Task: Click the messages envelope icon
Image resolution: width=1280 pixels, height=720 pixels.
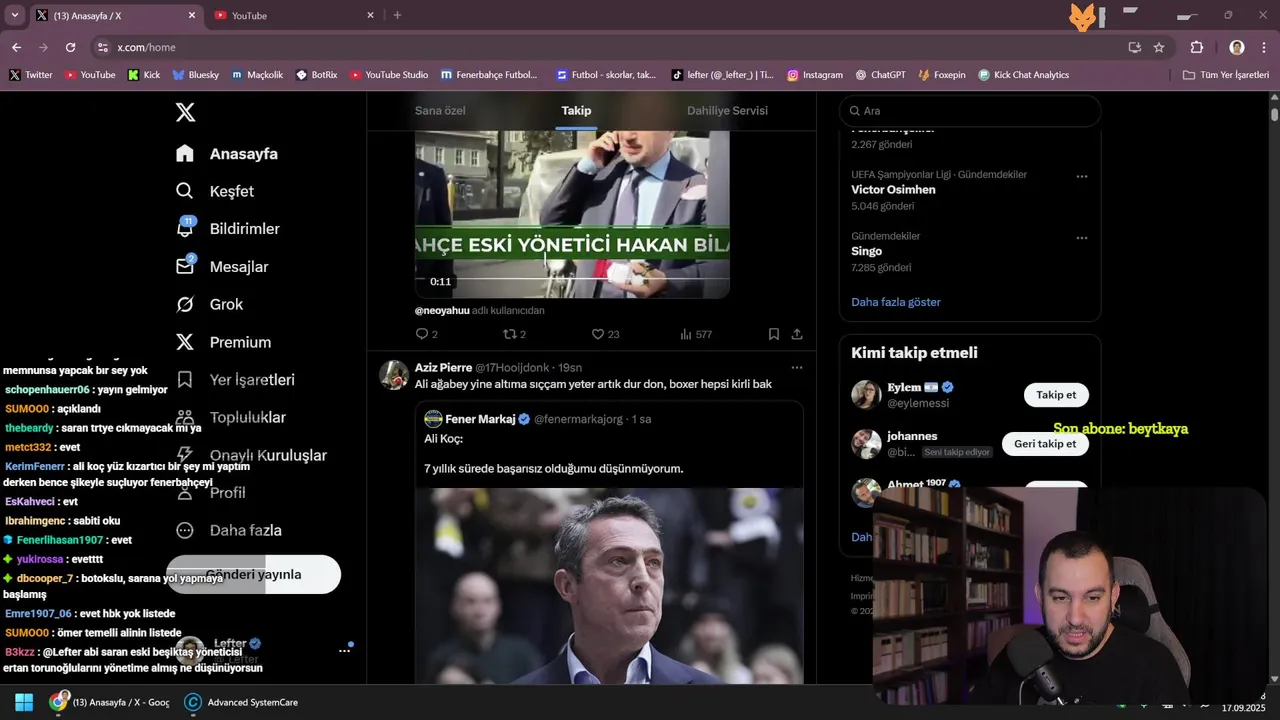Action: click(x=185, y=267)
